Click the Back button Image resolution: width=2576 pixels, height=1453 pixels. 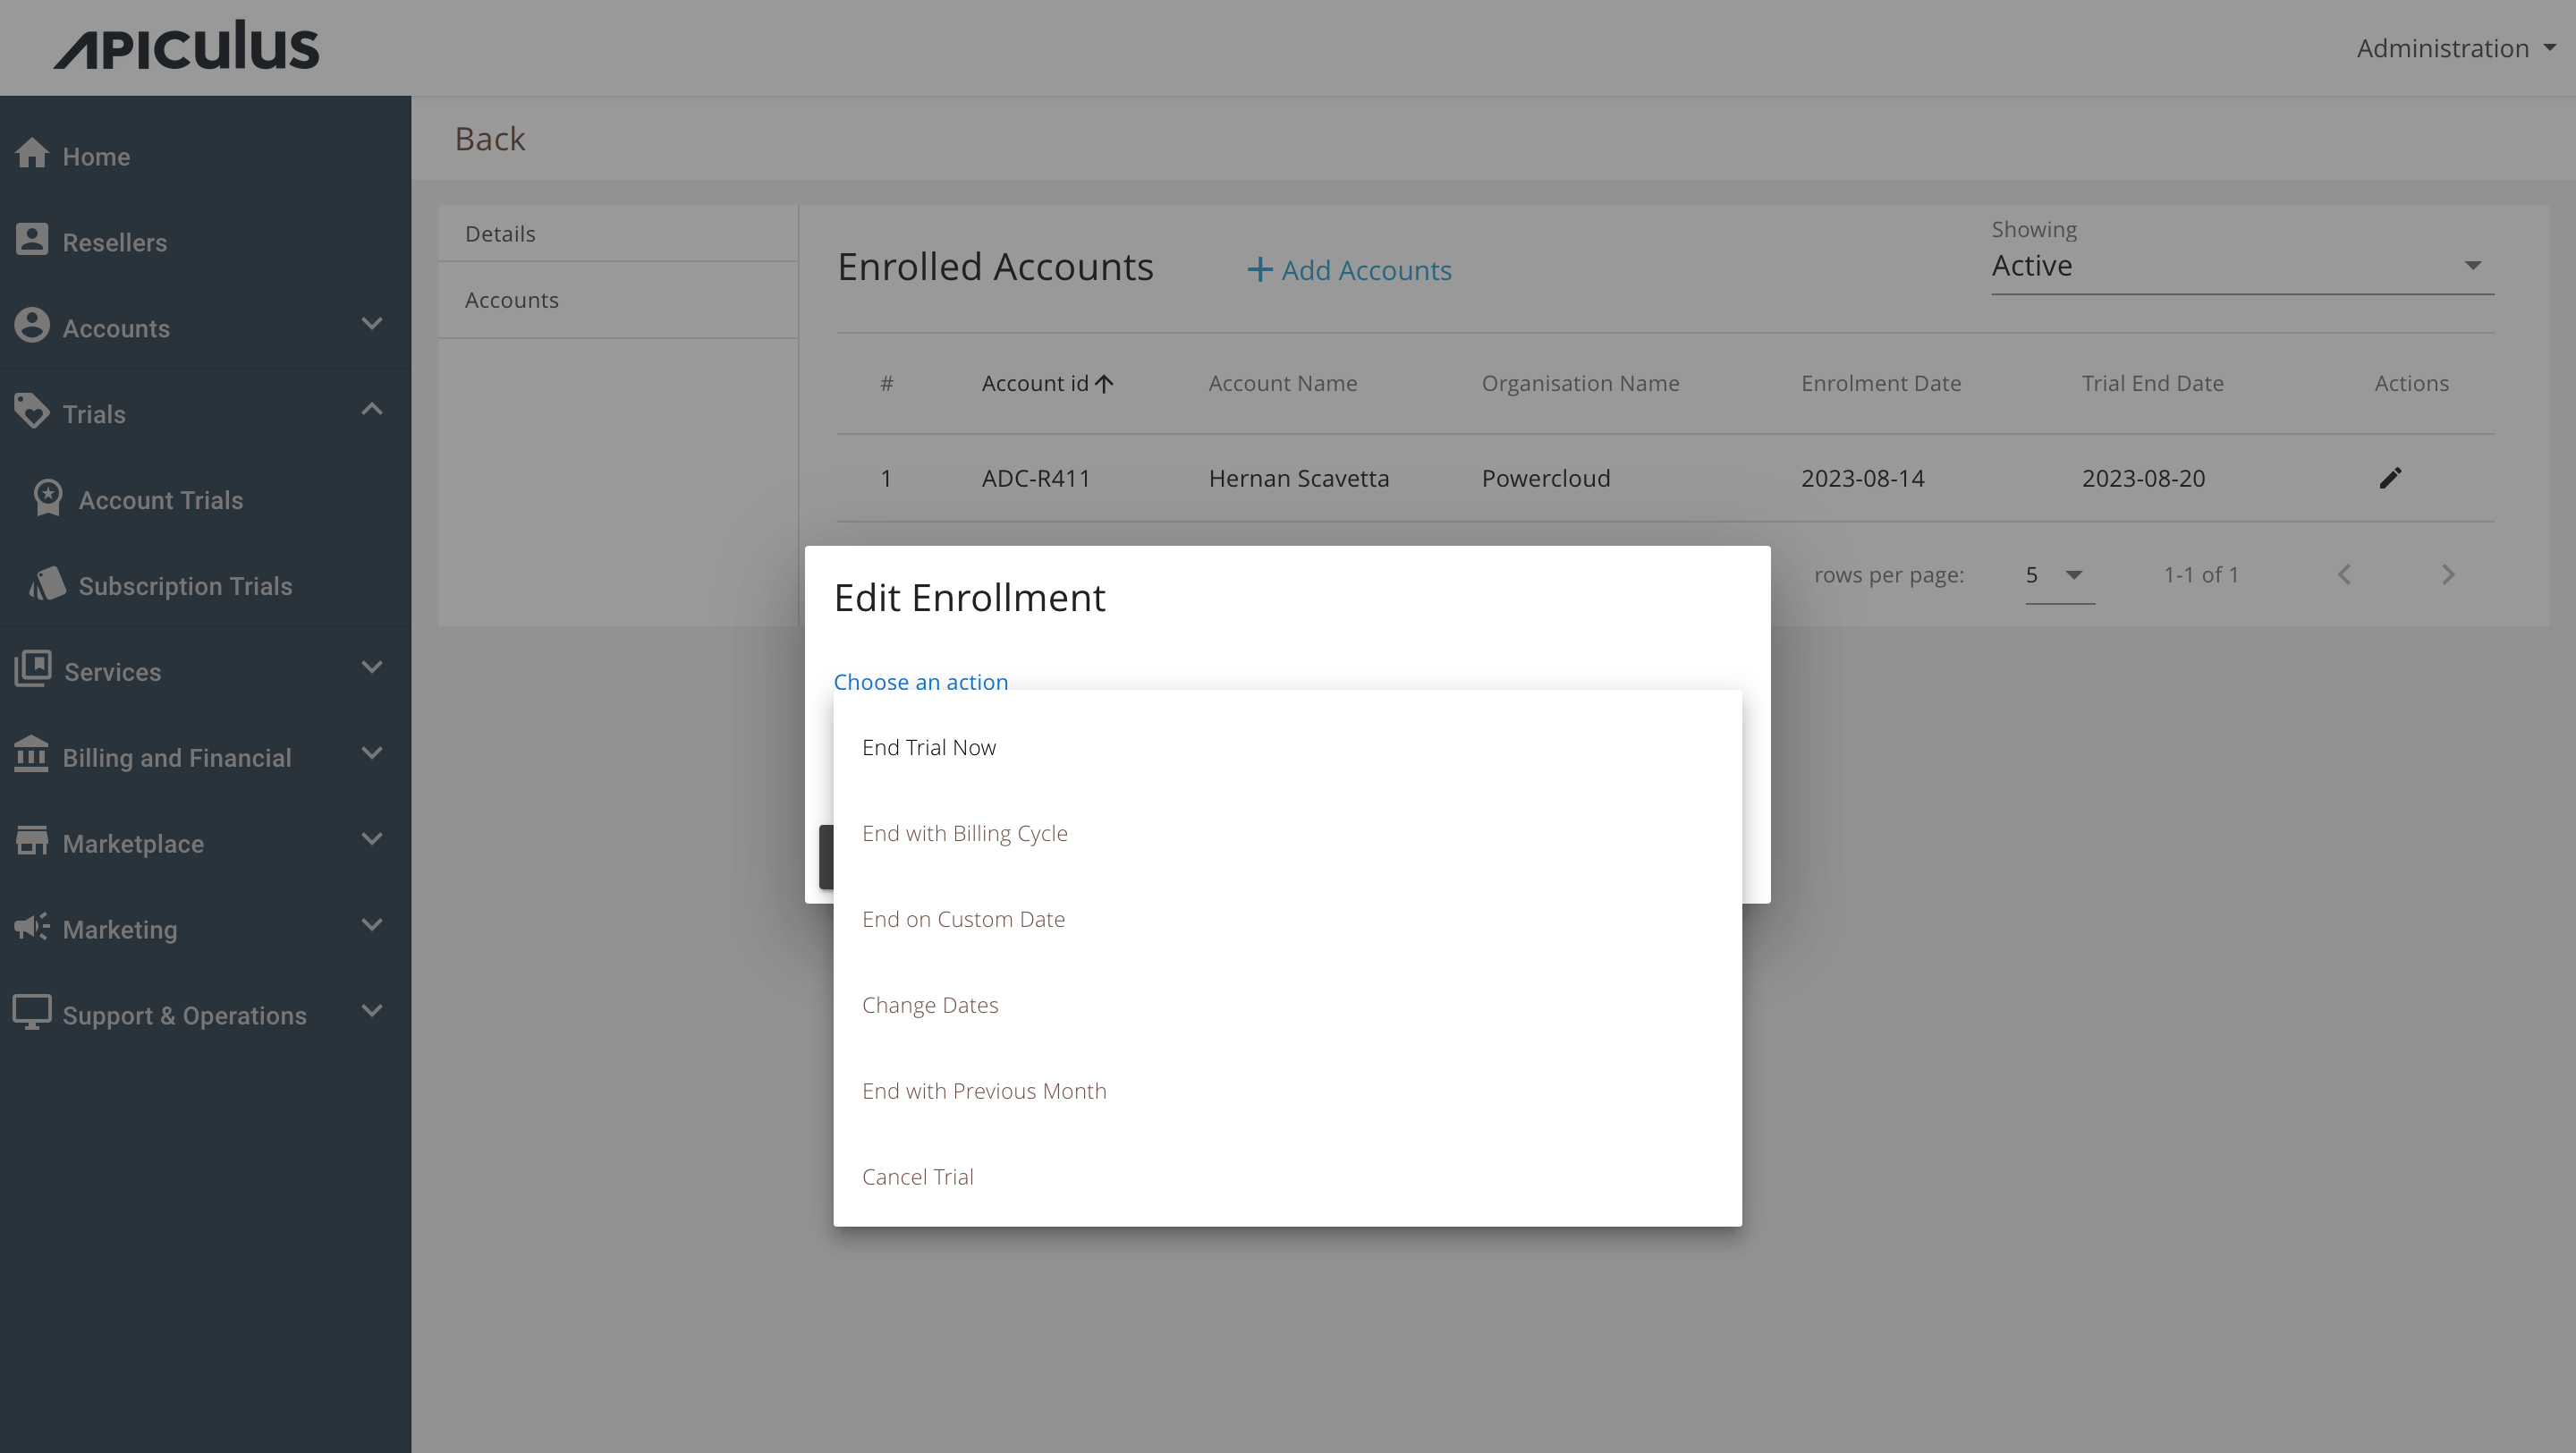[490, 138]
